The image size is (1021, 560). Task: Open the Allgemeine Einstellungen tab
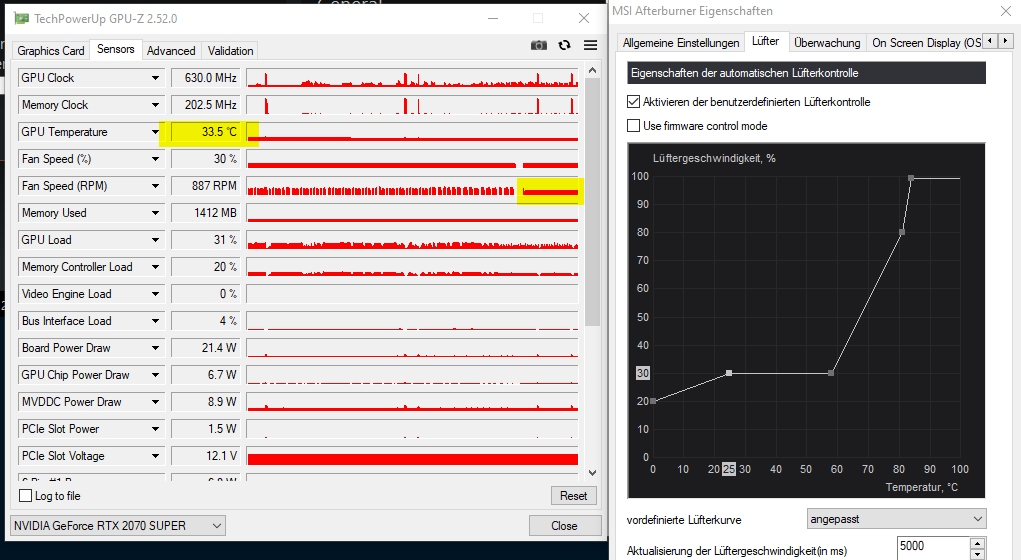click(680, 43)
